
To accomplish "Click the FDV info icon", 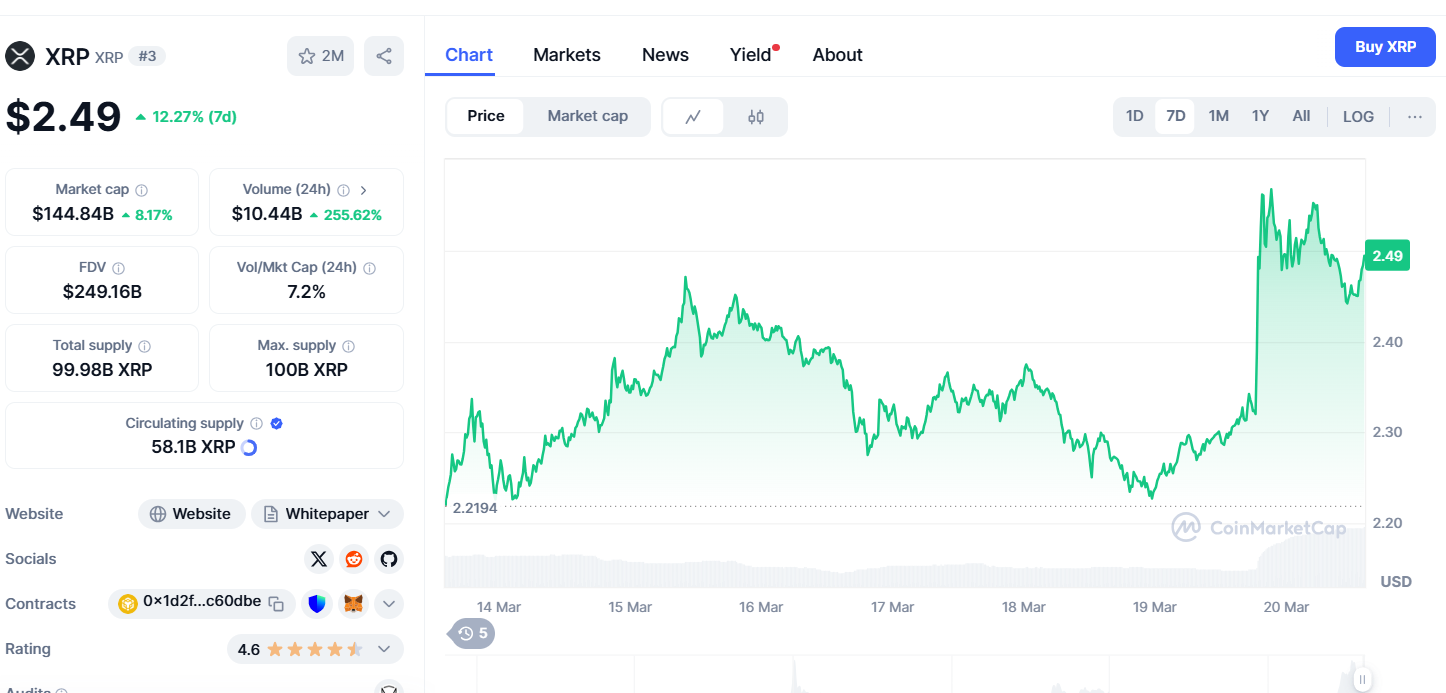I will [119, 268].
